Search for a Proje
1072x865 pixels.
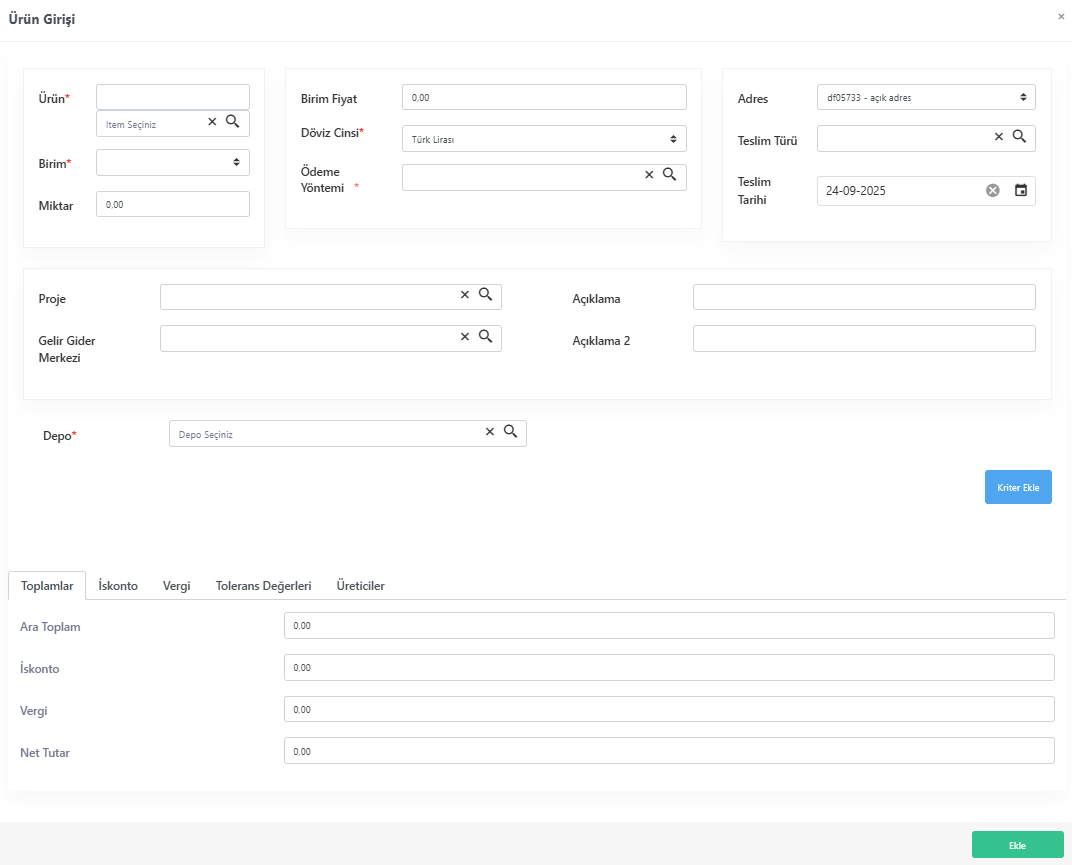coord(485,295)
